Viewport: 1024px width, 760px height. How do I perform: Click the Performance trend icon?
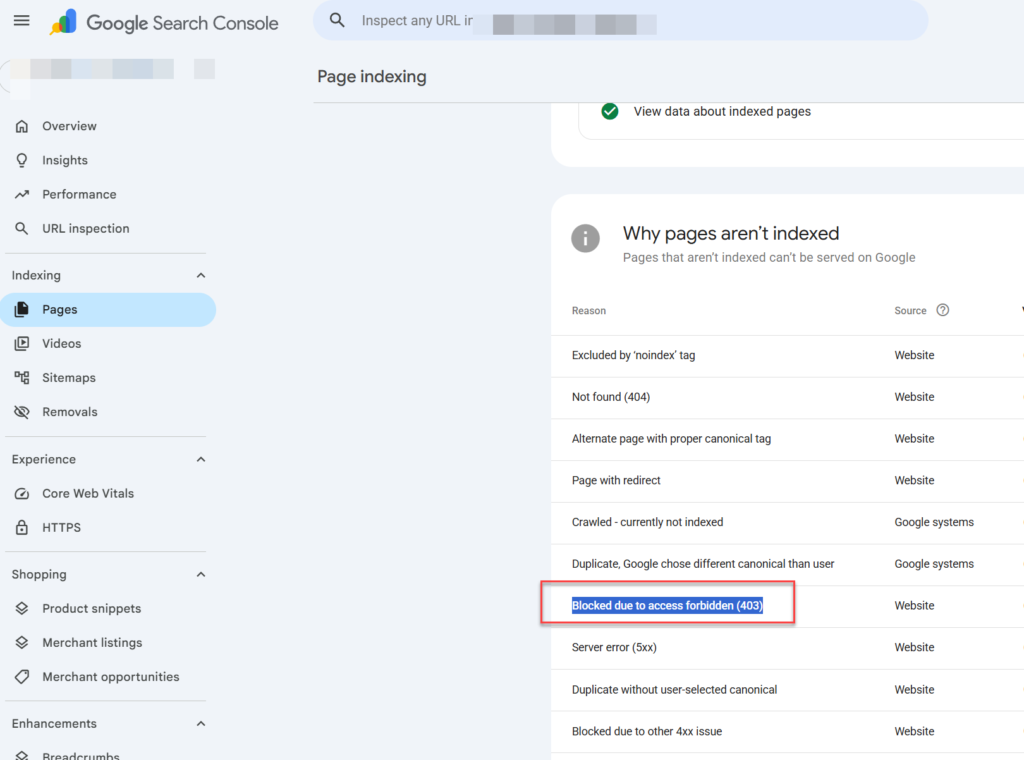22,194
